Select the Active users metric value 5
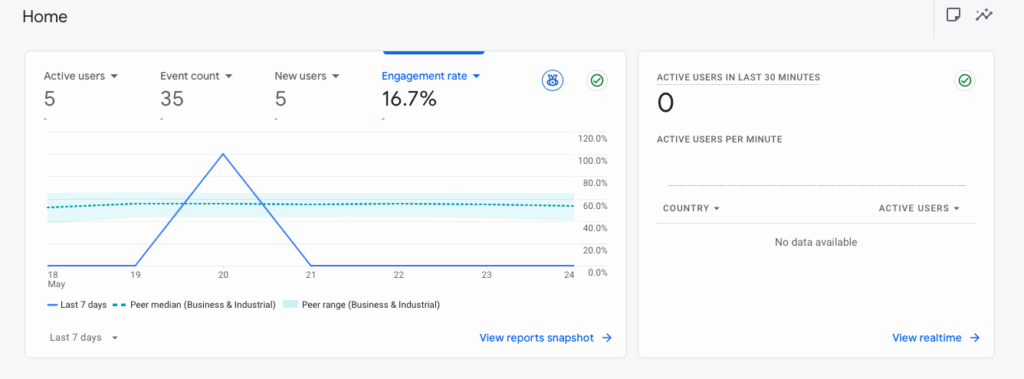This screenshot has height=379, width=1024. (x=50, y=99)
